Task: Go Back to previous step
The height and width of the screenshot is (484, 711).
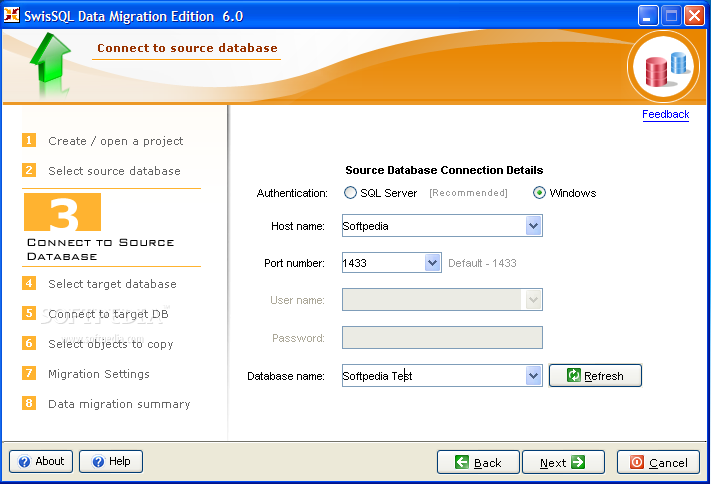Action: point(478,462)
